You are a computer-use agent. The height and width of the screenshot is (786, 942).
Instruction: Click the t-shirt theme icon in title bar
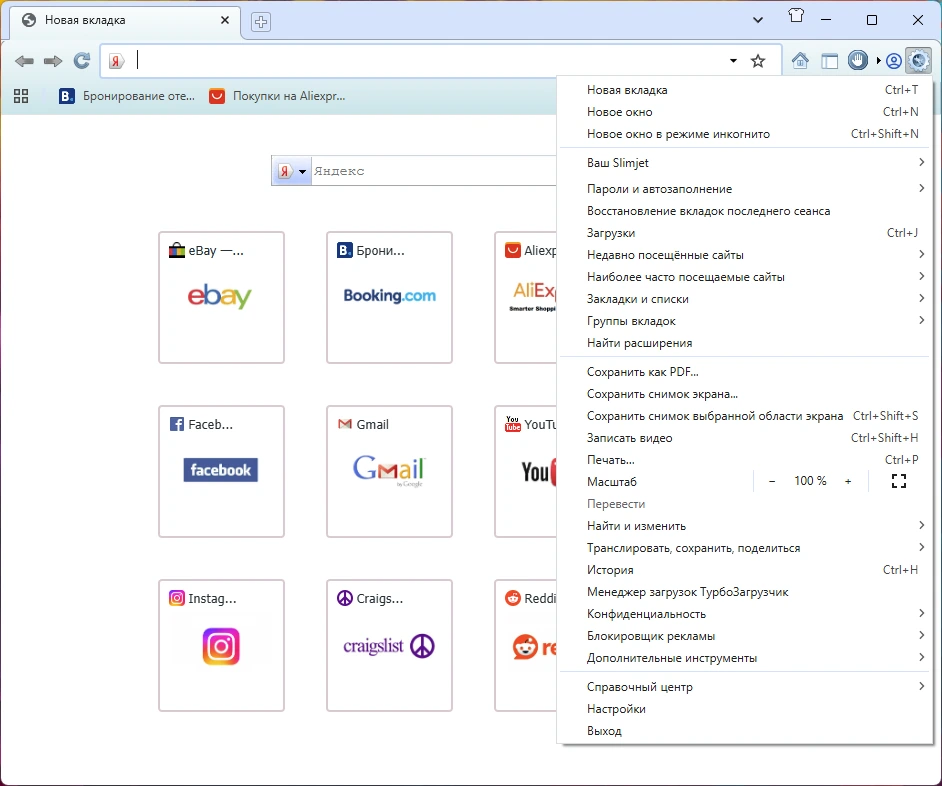tap(796, 16)
